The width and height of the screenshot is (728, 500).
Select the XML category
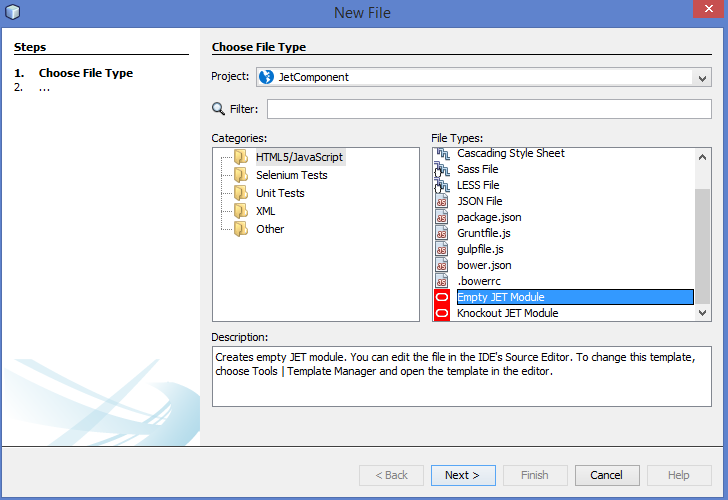(266, 211)
